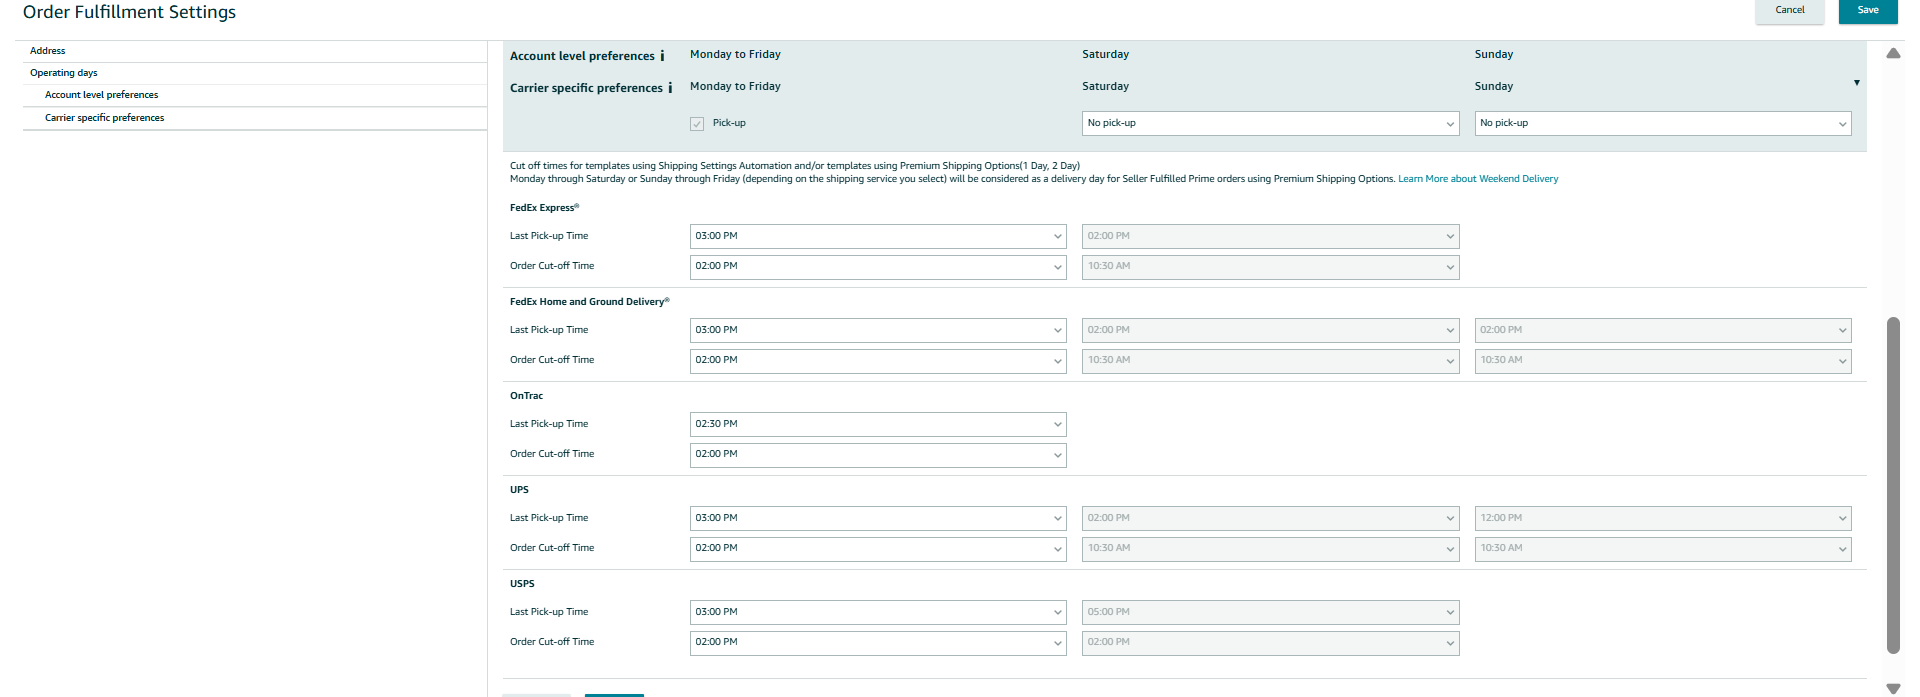Image resolution: width=1920 pixels, height=697 pixels.
Task: Click the Order Fulfillment Settings page title
Action: 130,12
